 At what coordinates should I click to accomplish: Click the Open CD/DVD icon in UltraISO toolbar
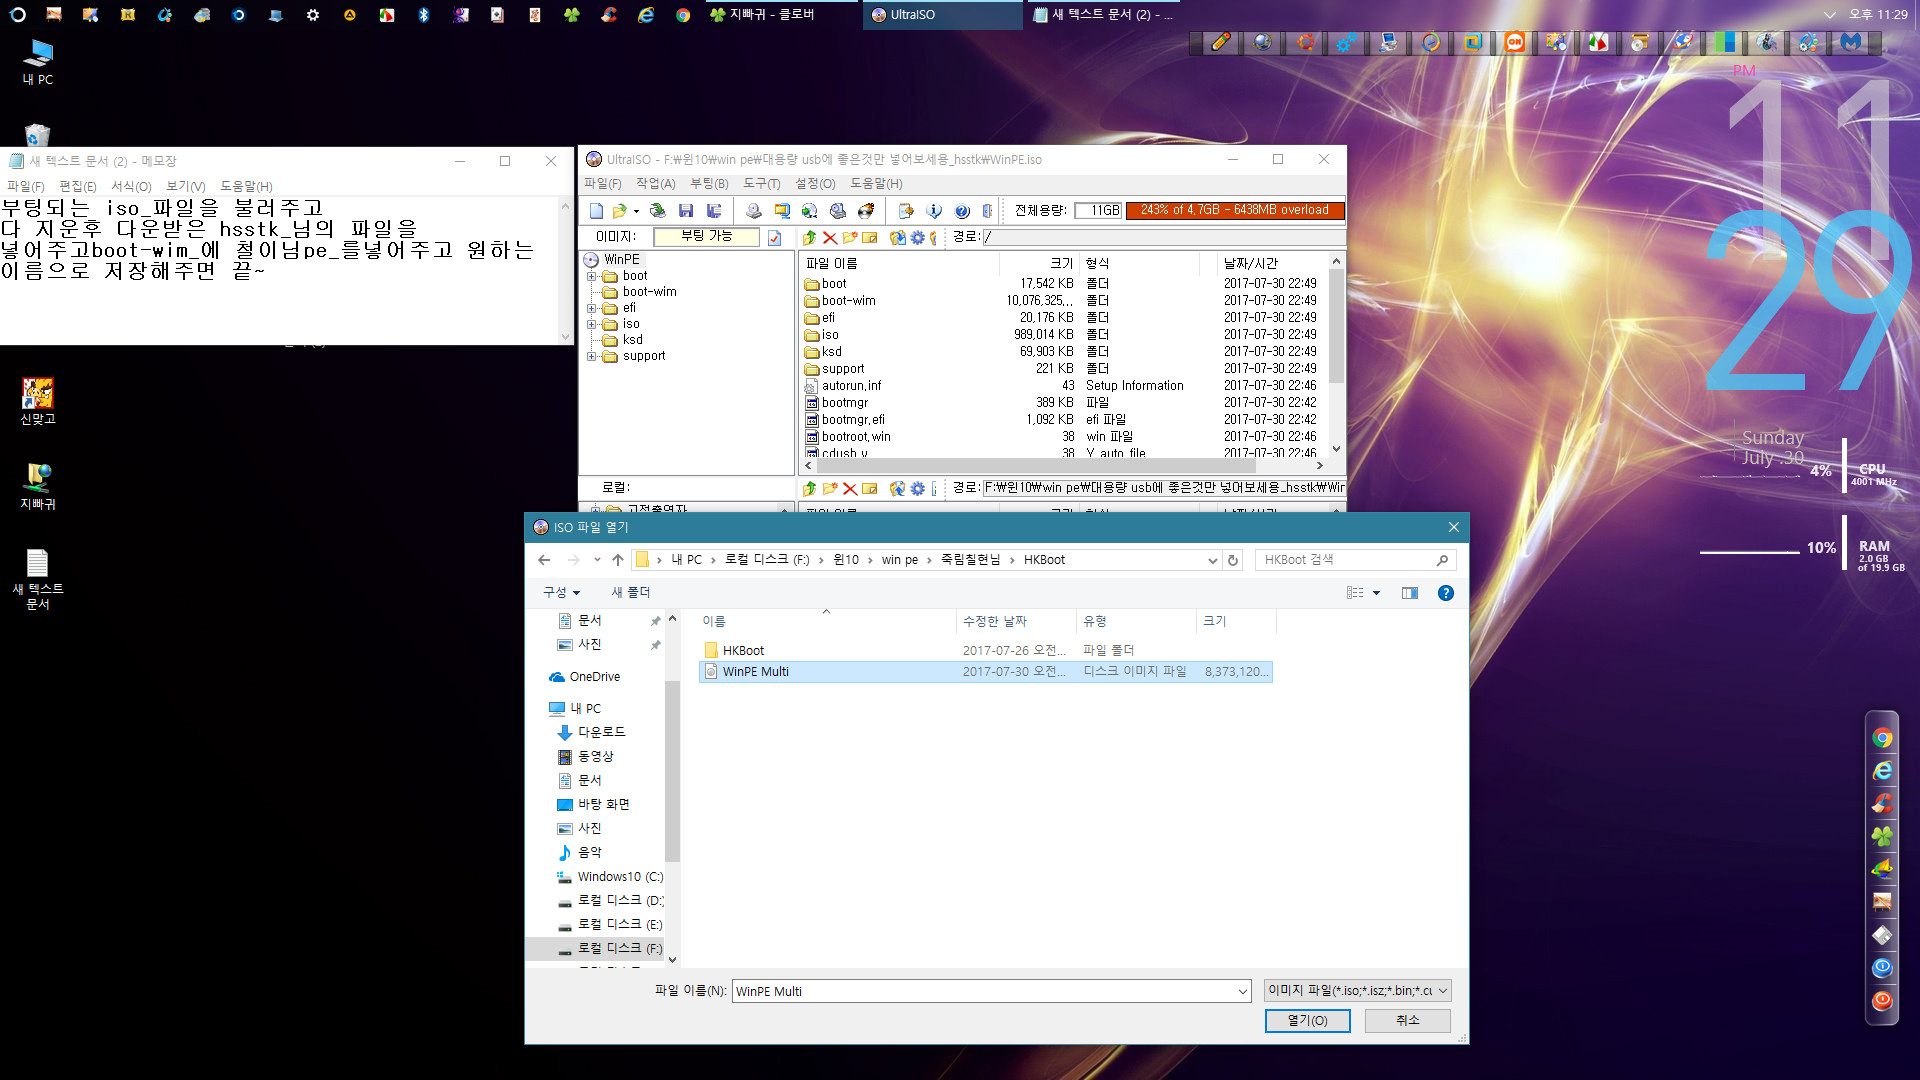658,211
